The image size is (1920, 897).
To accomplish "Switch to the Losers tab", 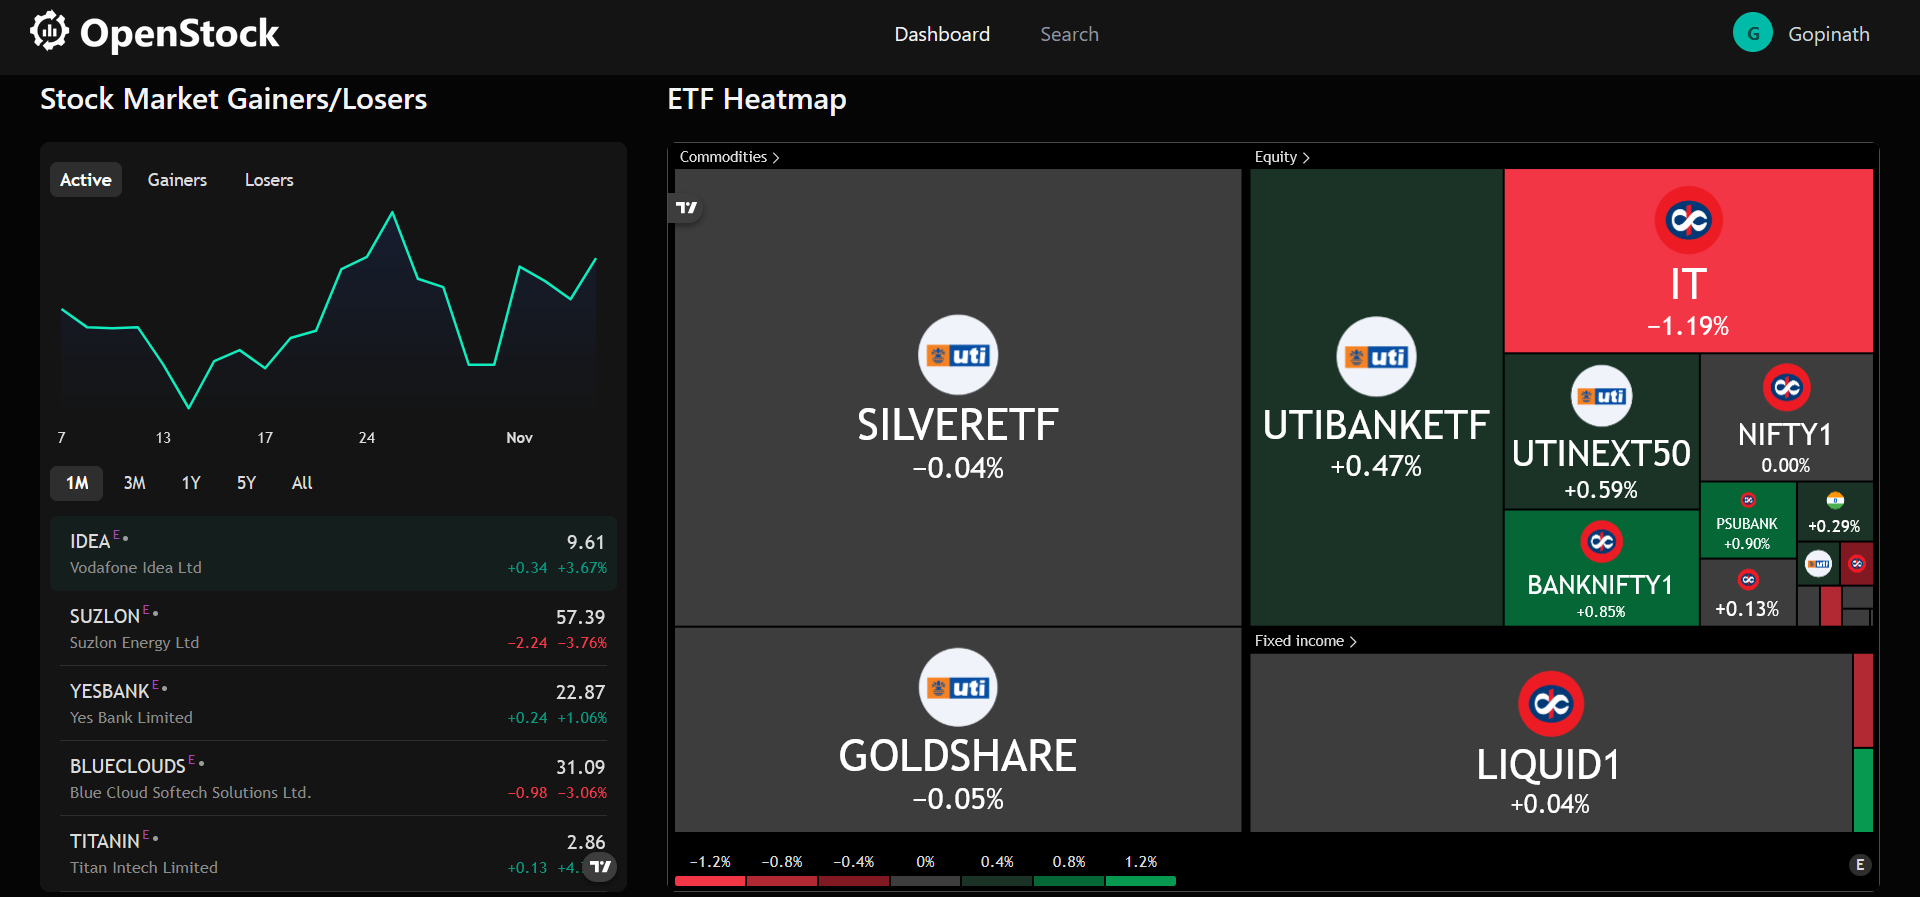I will click(269, 180).
